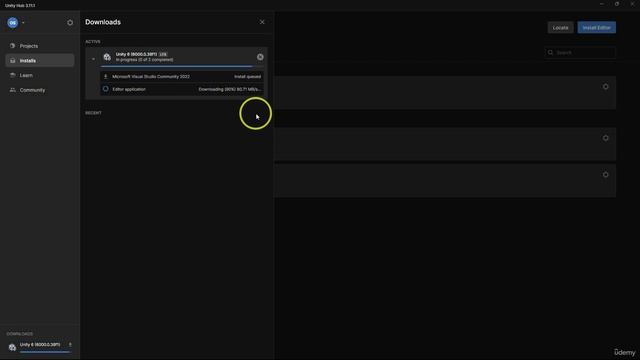Click the In progress 0 of 2 completed text

pyautogui.click(x=144, y=60)
